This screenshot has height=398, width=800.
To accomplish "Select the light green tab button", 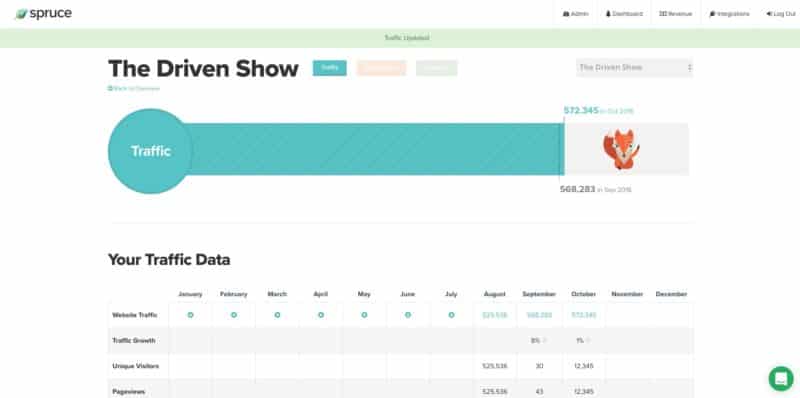I will [x=437, y=68].
